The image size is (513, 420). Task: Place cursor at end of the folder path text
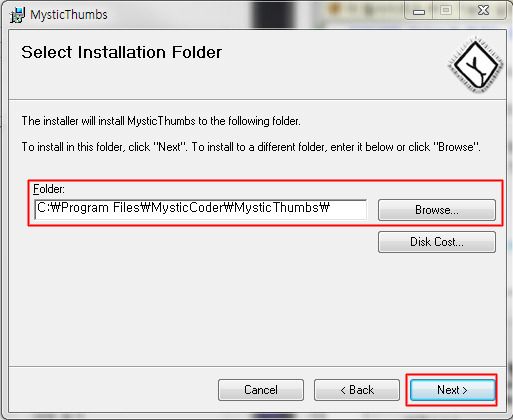[331, 208]
